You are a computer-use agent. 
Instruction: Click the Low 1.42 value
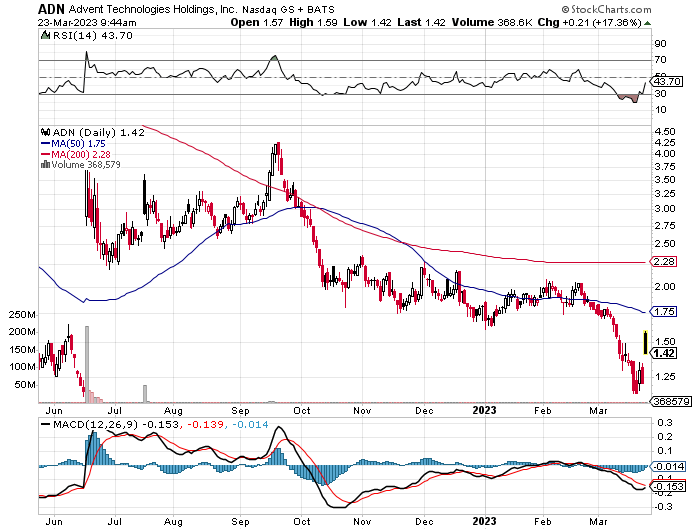pos(367,23)
